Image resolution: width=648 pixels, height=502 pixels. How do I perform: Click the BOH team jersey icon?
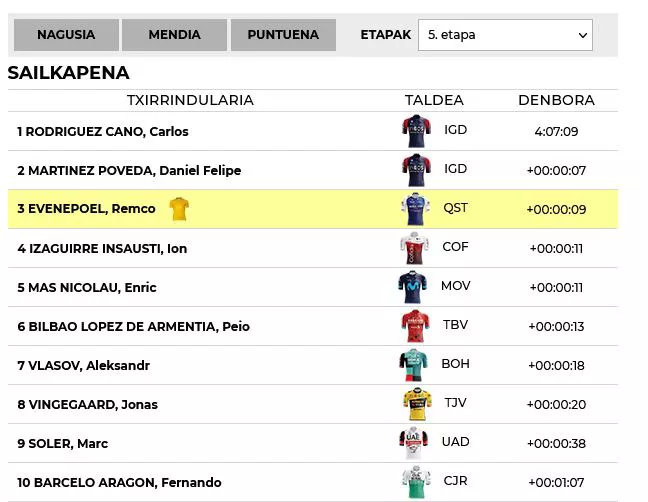tap(415, 365)
